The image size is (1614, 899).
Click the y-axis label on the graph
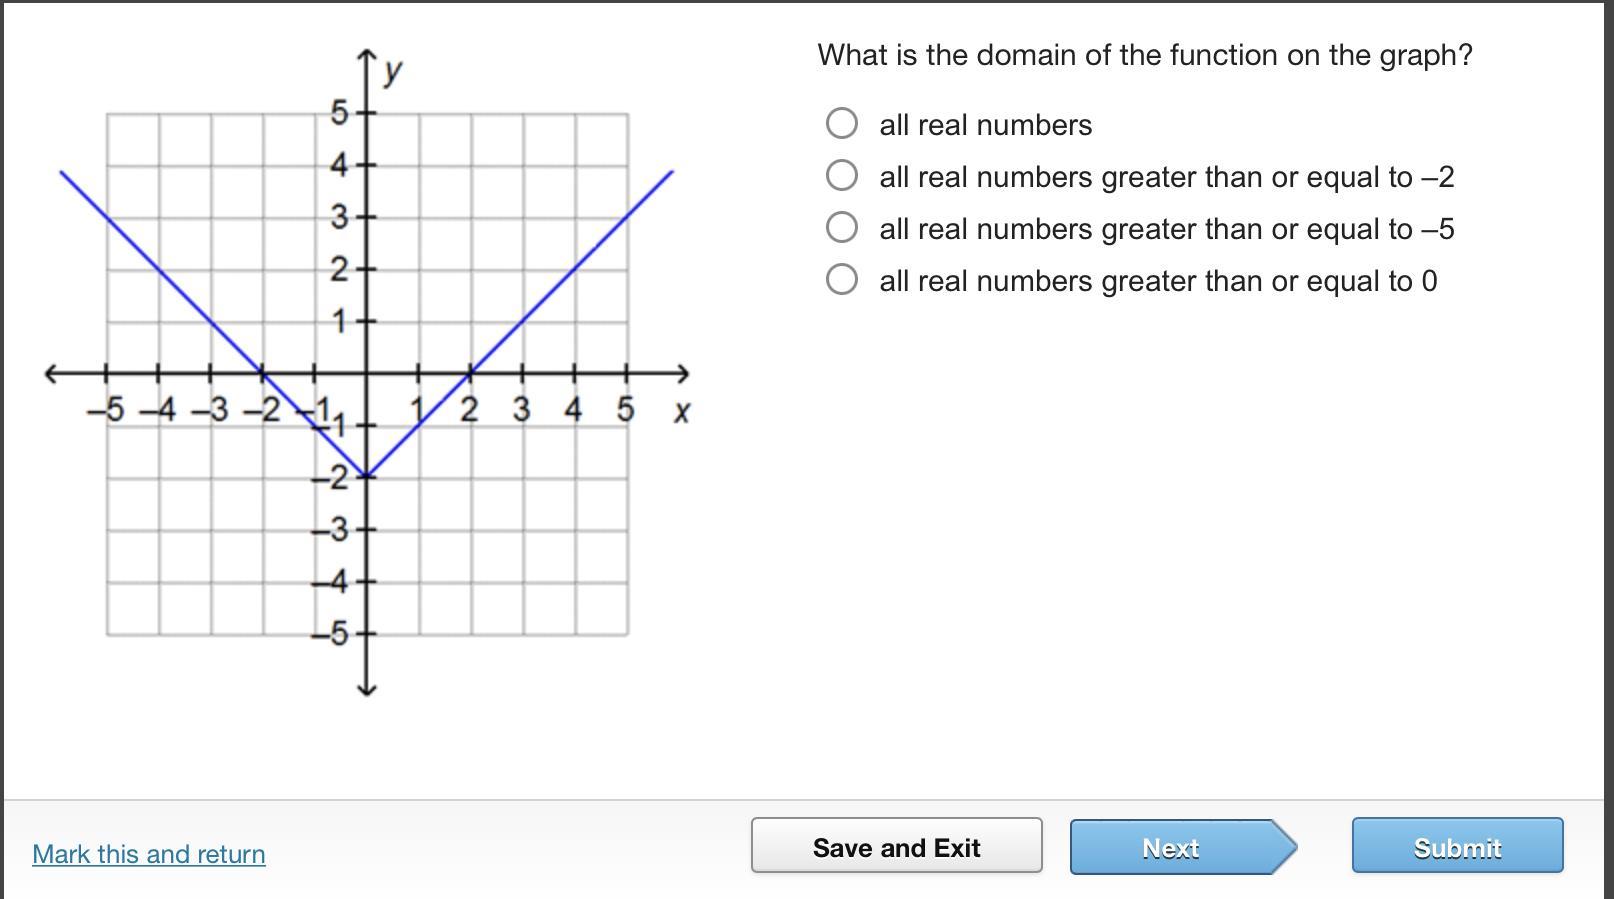click(393, 69)
